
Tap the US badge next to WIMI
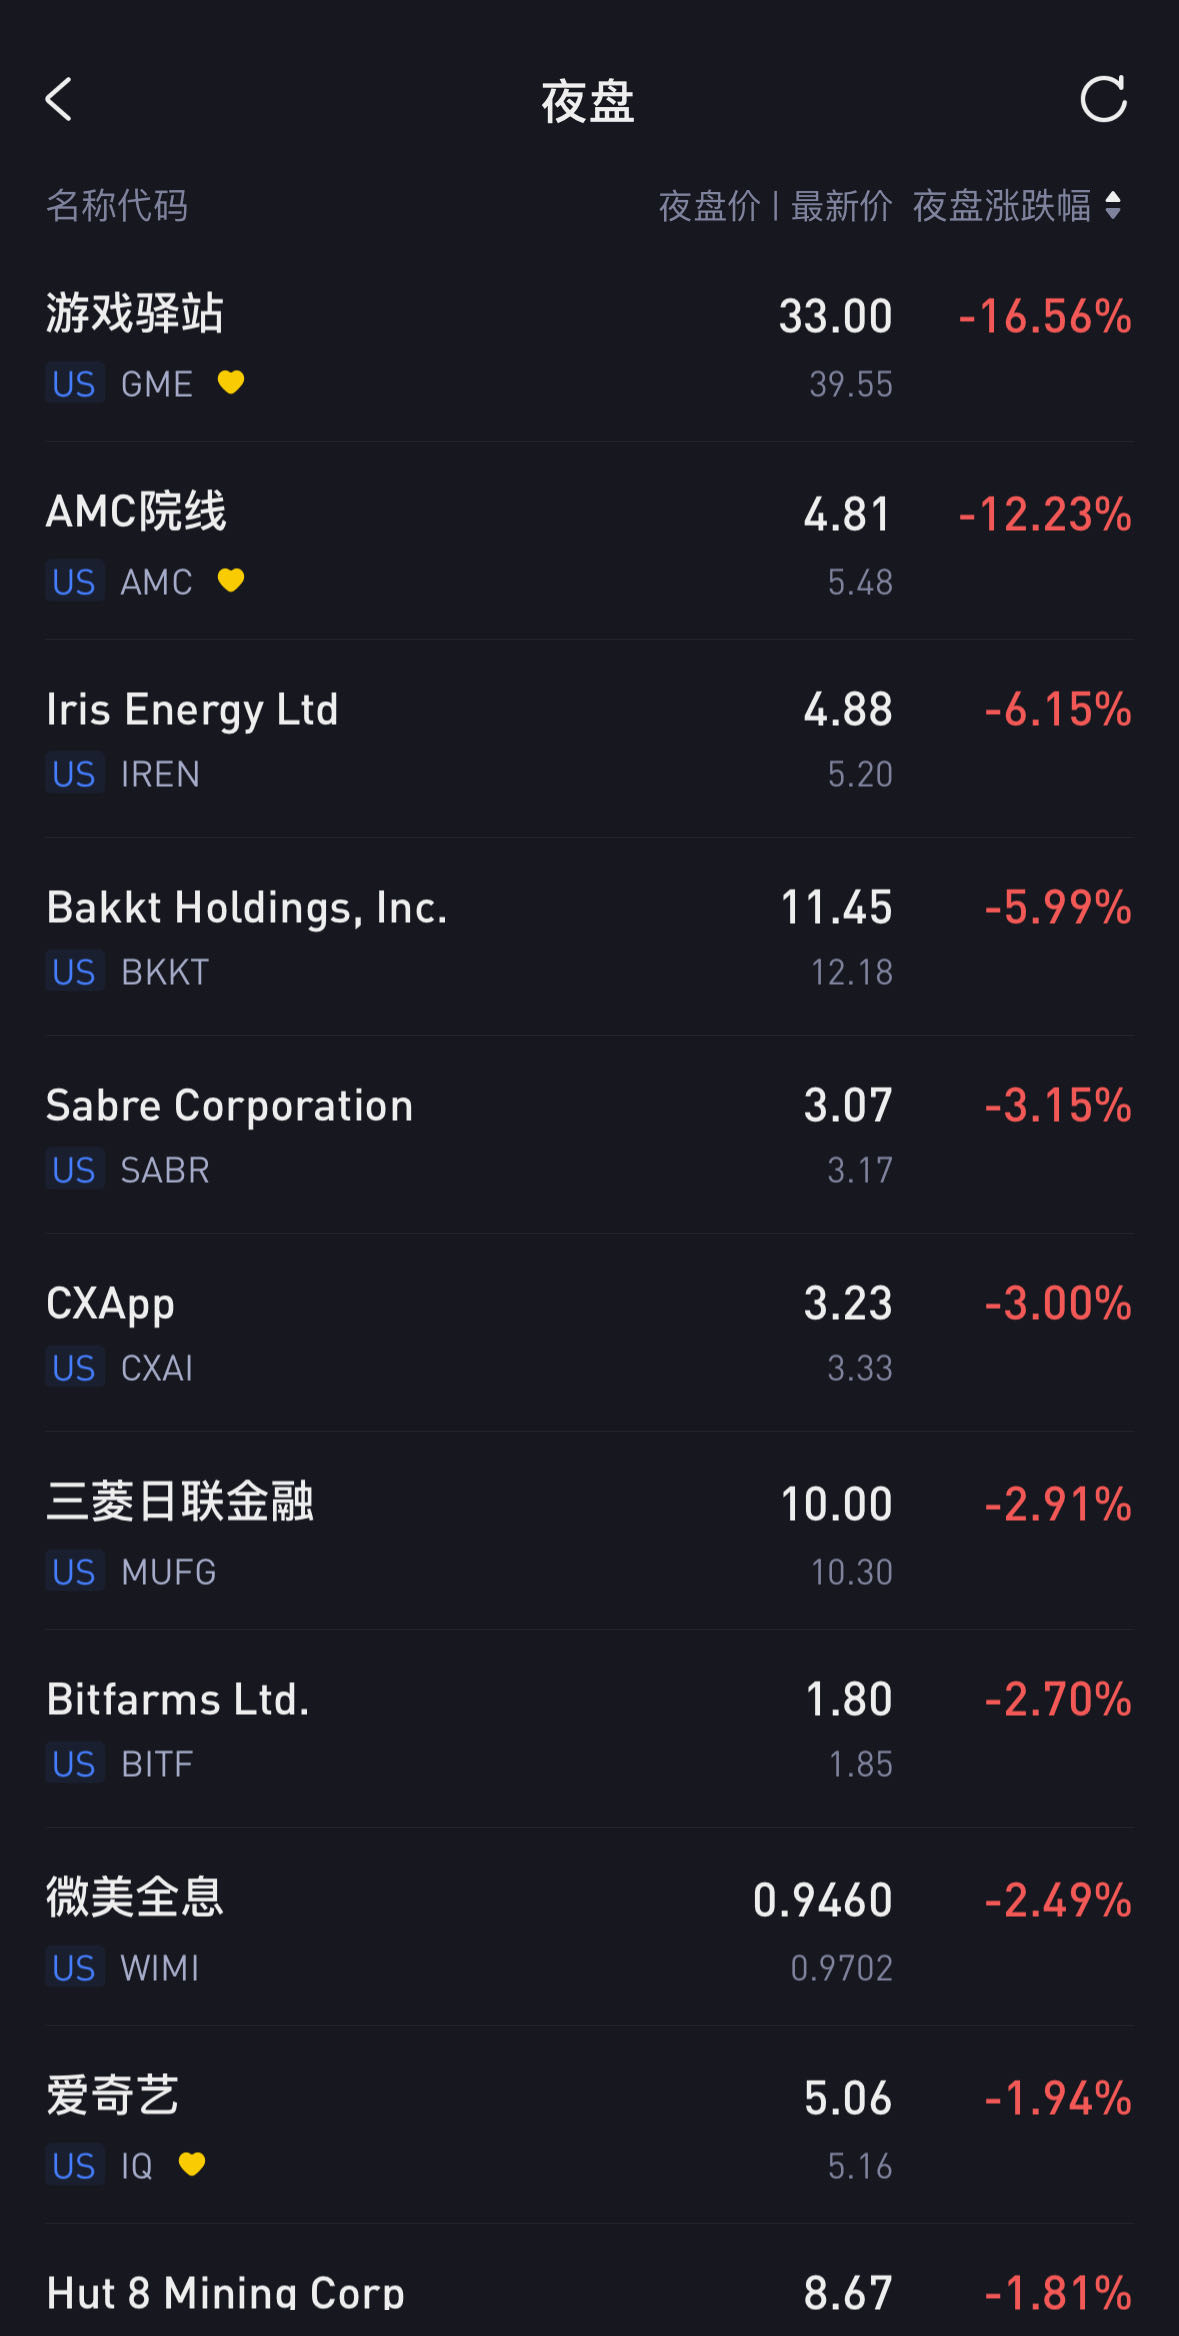tap(74, 1968)
